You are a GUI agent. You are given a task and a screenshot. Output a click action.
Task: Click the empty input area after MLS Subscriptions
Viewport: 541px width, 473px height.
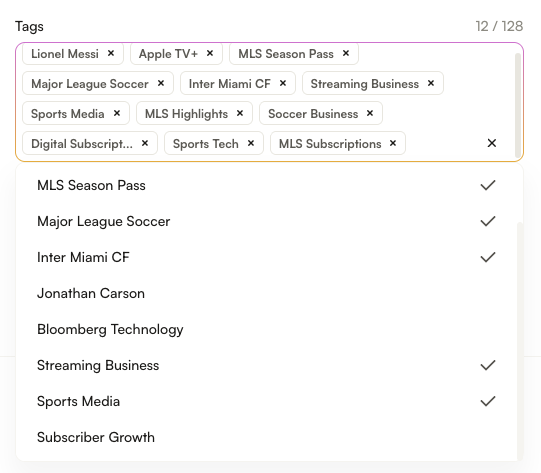point(444,144)
